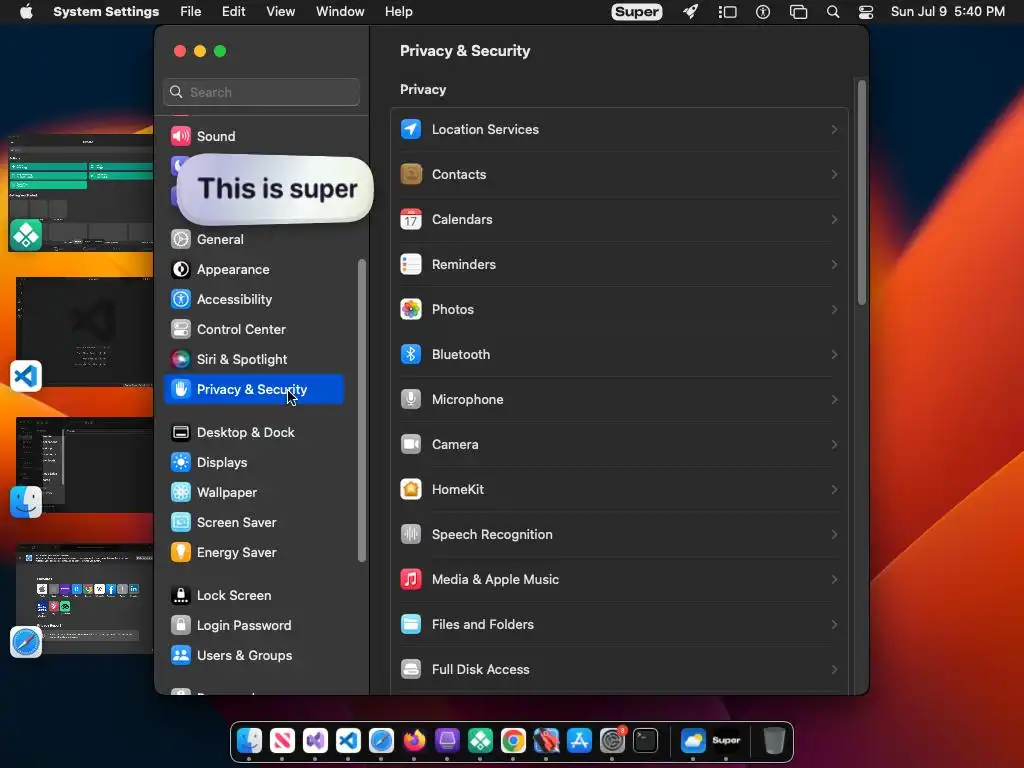Click the sidebar scrollbar thumb
The image size is (1024, 768).
point(362,410)
